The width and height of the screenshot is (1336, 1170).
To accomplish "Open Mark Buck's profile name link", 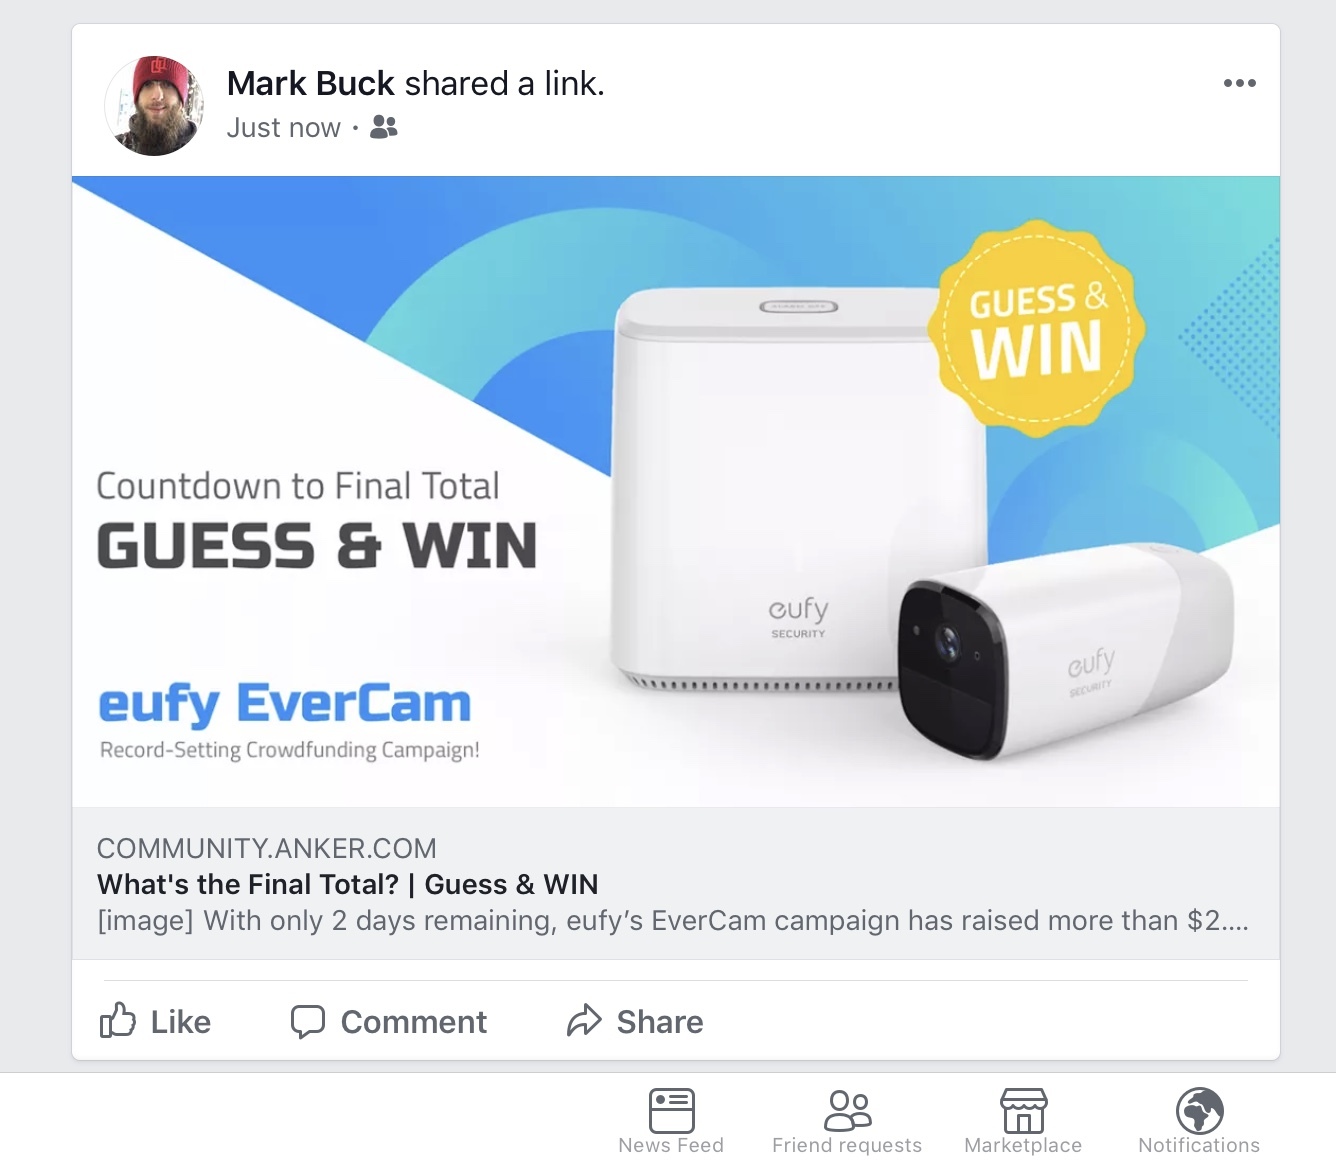I will point(310,83).
